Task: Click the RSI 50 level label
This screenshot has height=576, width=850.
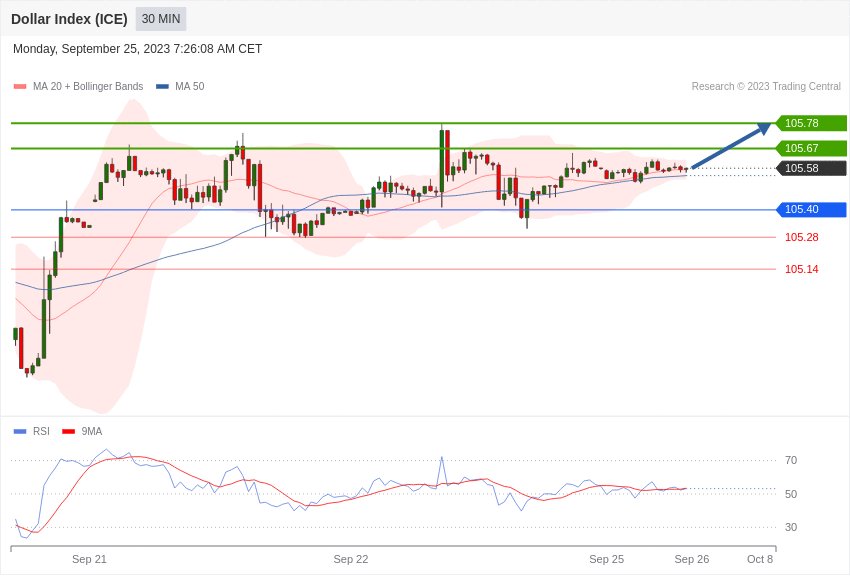Action: 791,494
